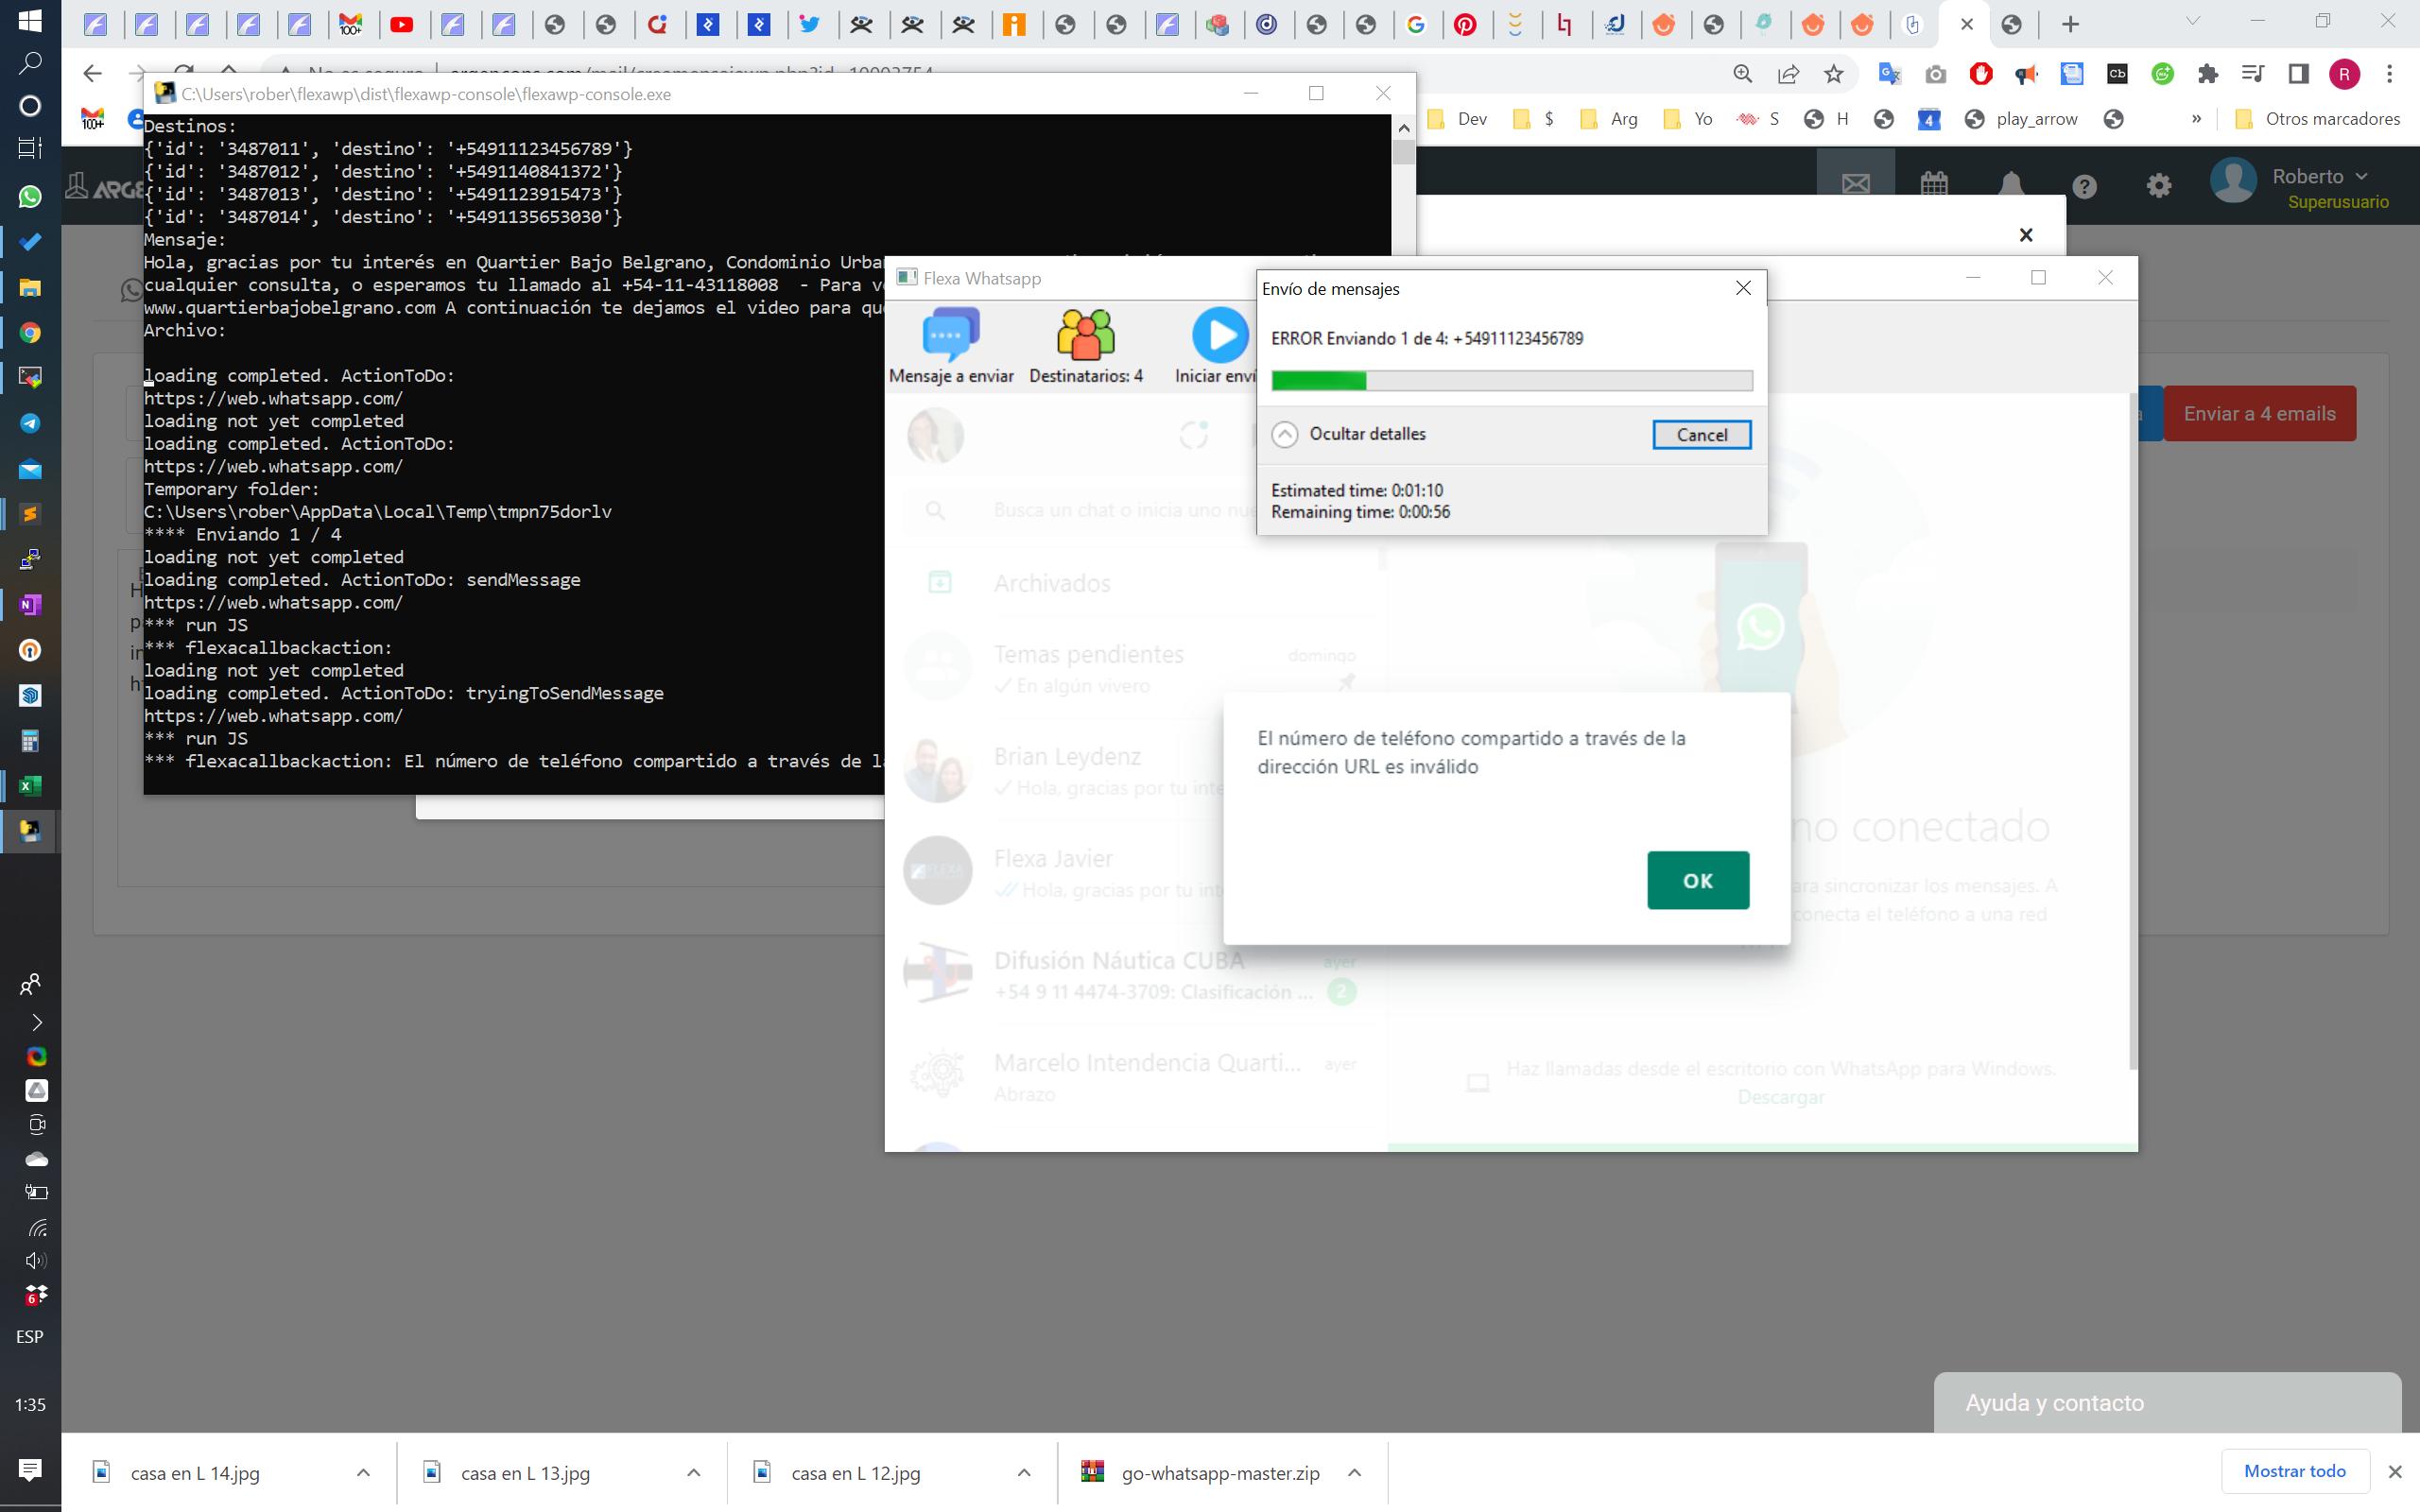The height and width of the screenshot is (1512, 2420).
Task: Click Cancel in Envío de mensajes dialog
Action: point(1701,434)
